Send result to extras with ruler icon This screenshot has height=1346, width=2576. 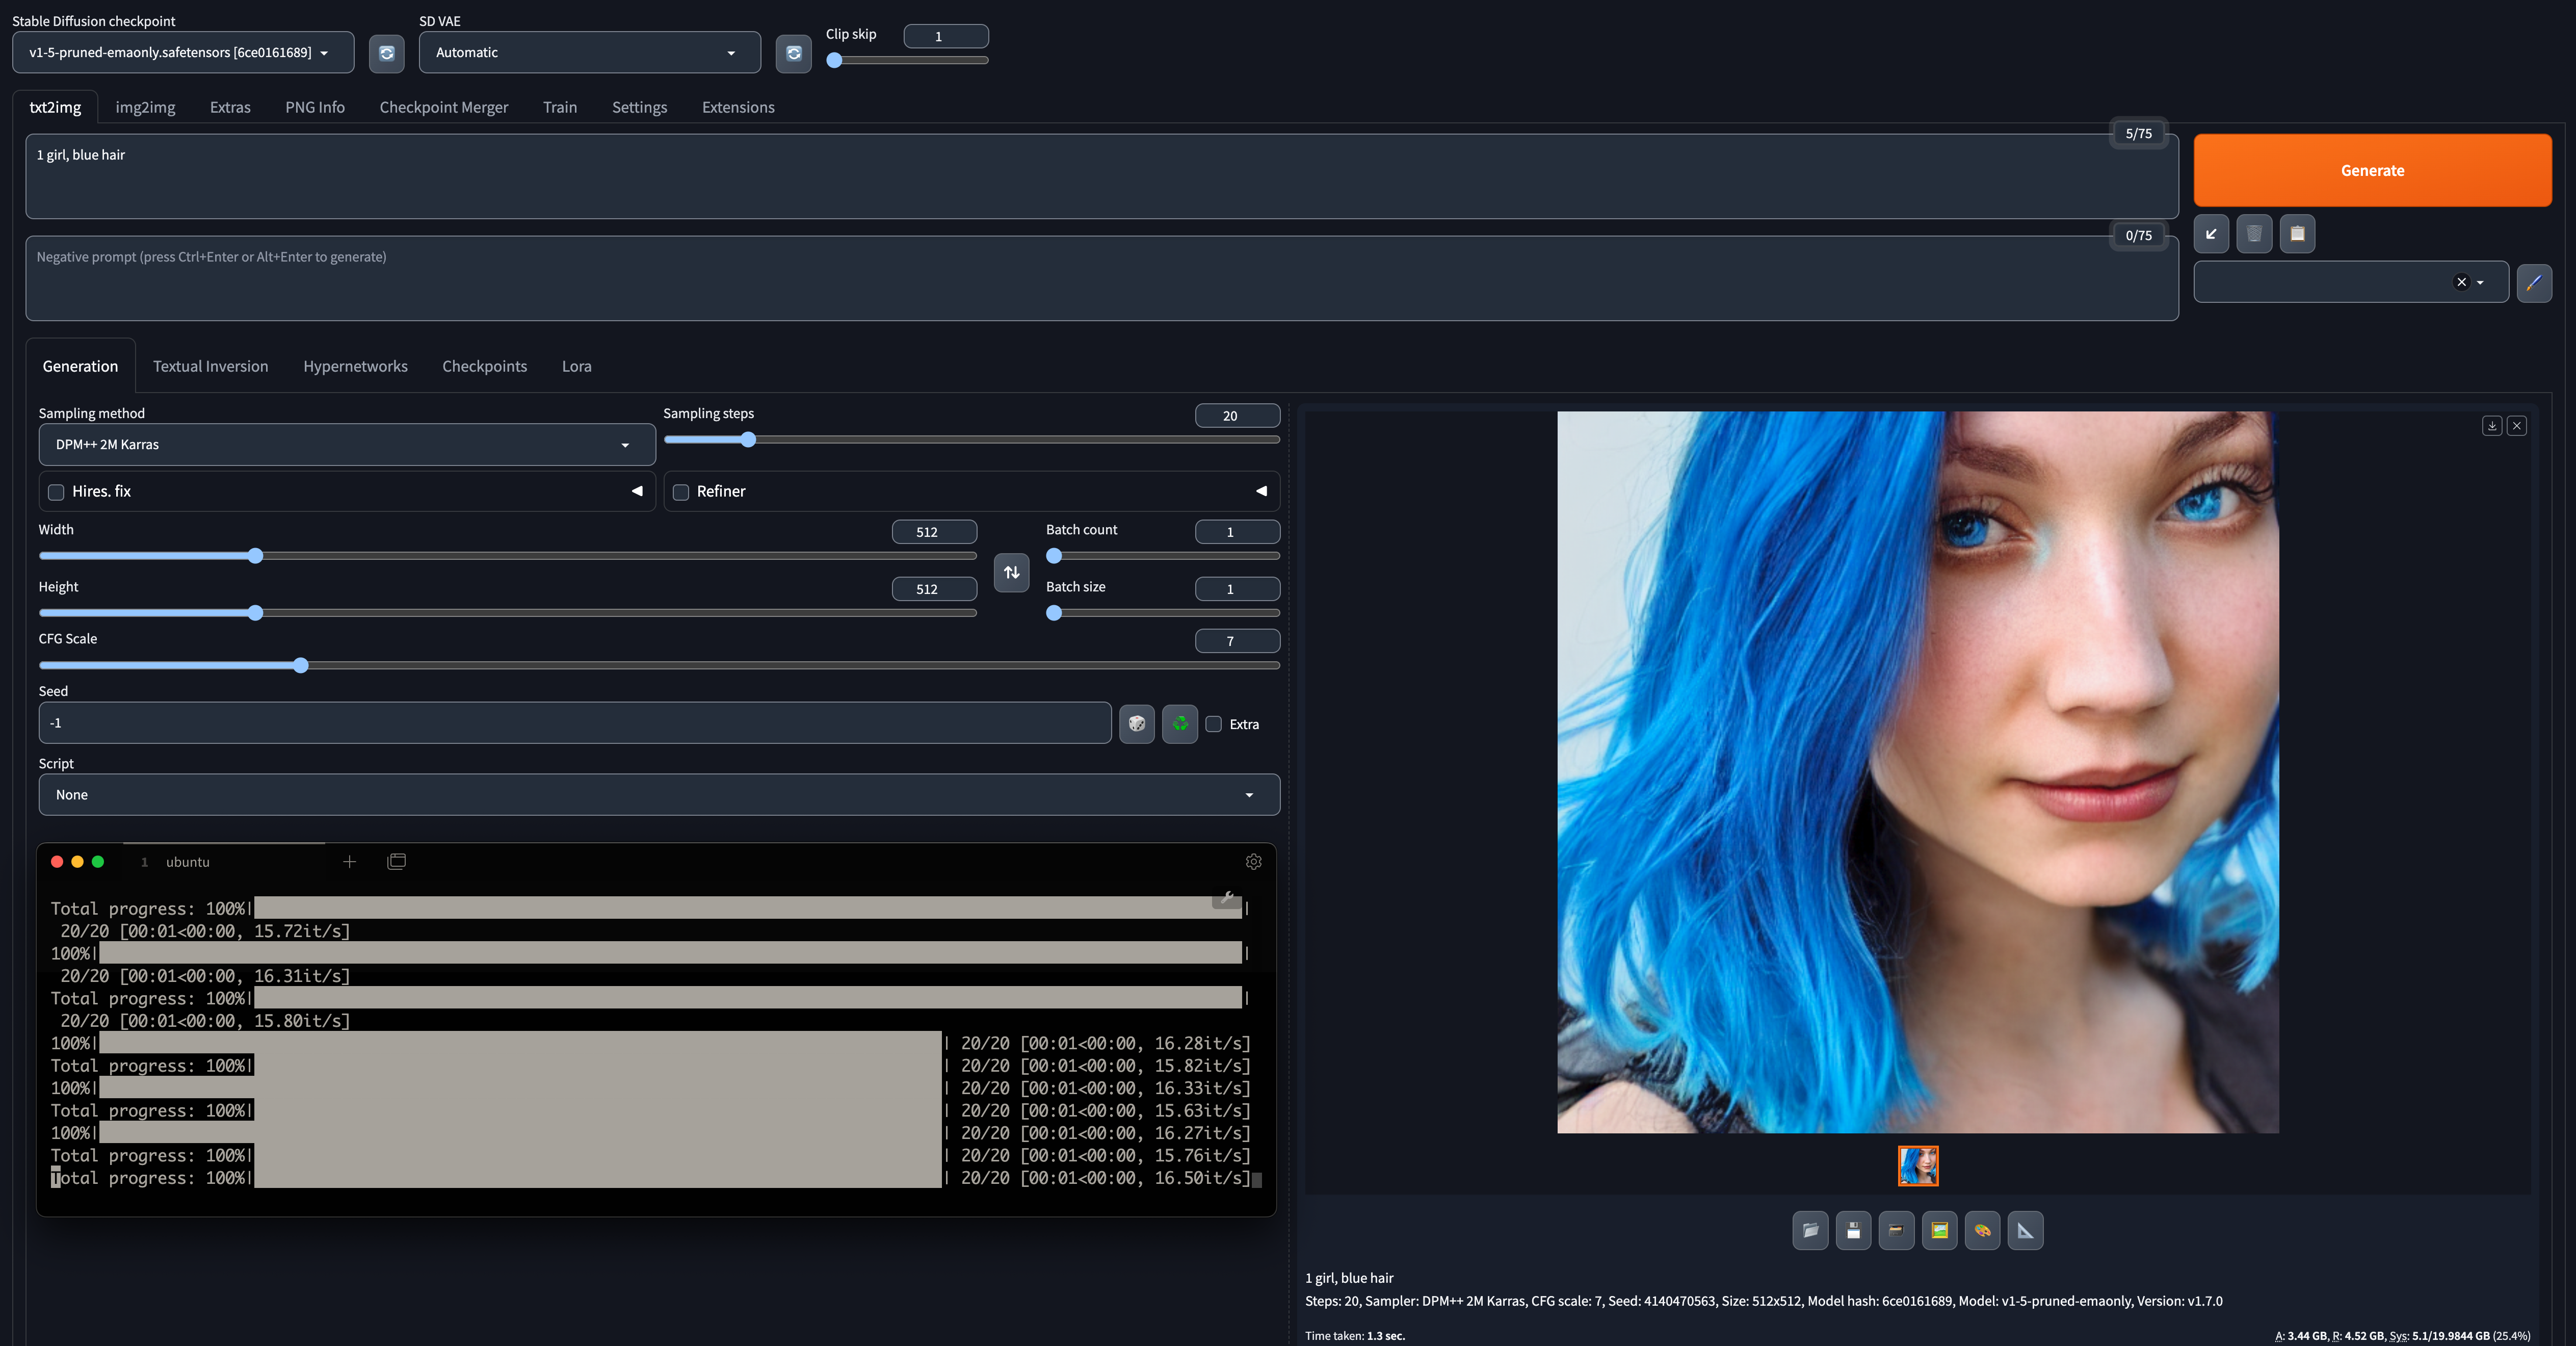coord(2026,1231)
